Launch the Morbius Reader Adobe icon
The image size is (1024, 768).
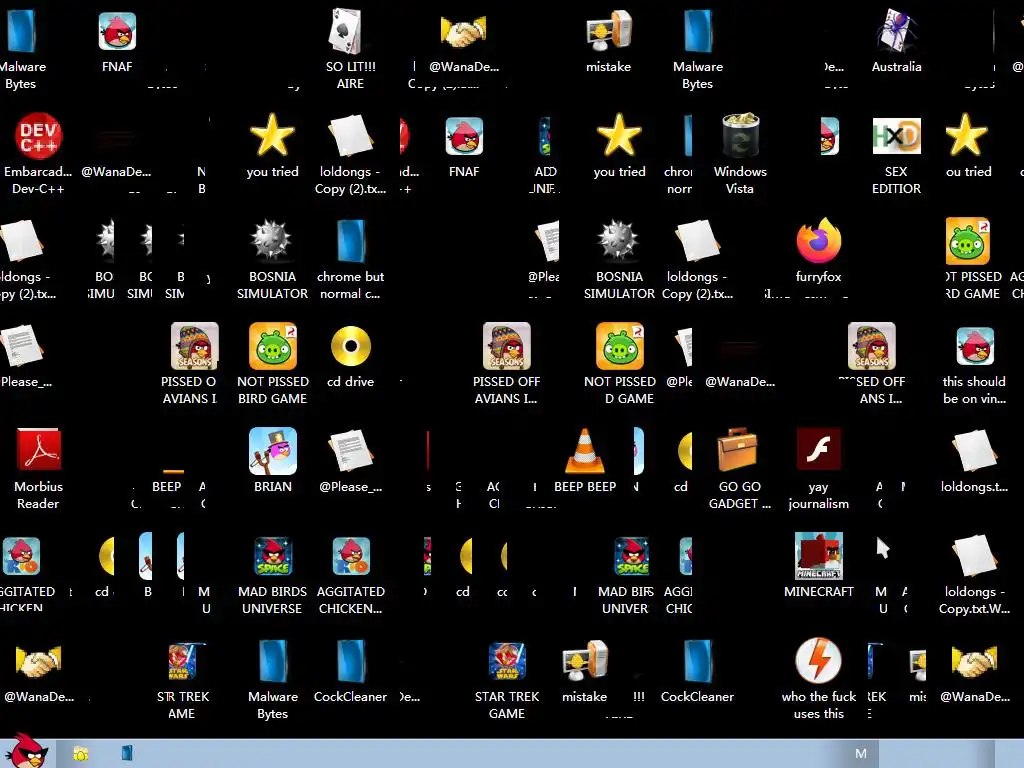tap(39, 449)
